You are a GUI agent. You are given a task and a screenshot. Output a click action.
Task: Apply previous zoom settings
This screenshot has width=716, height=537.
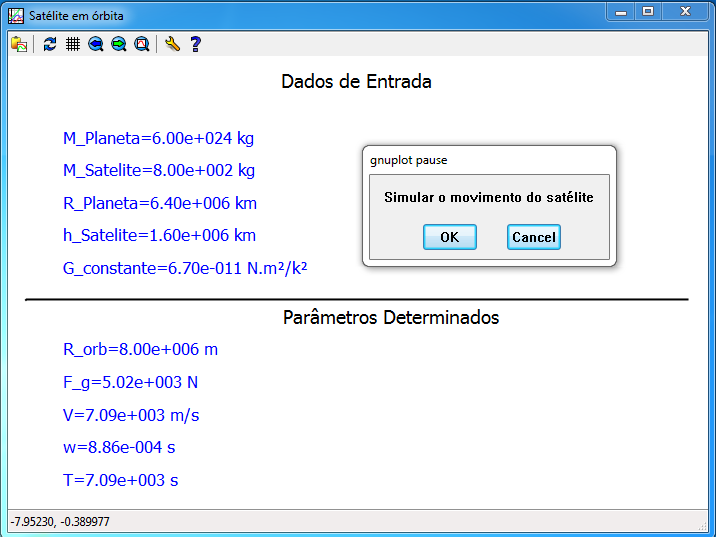[96, 44]
